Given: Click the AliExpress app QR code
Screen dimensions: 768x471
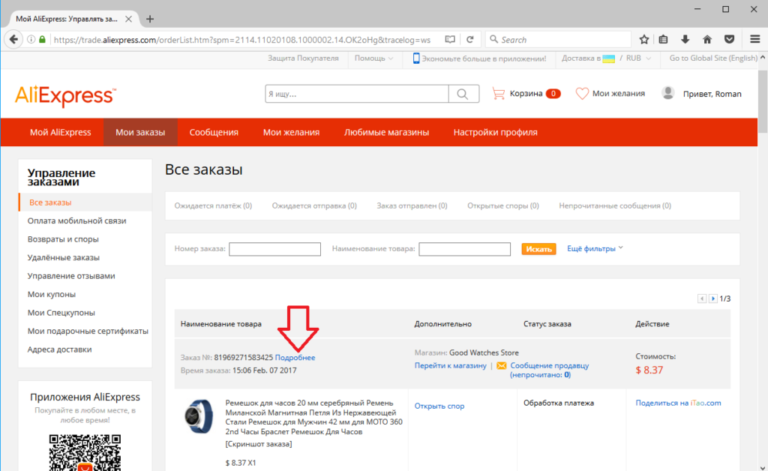Looking at the screenshot, I should pyautogui.click(x=85, y=452).
